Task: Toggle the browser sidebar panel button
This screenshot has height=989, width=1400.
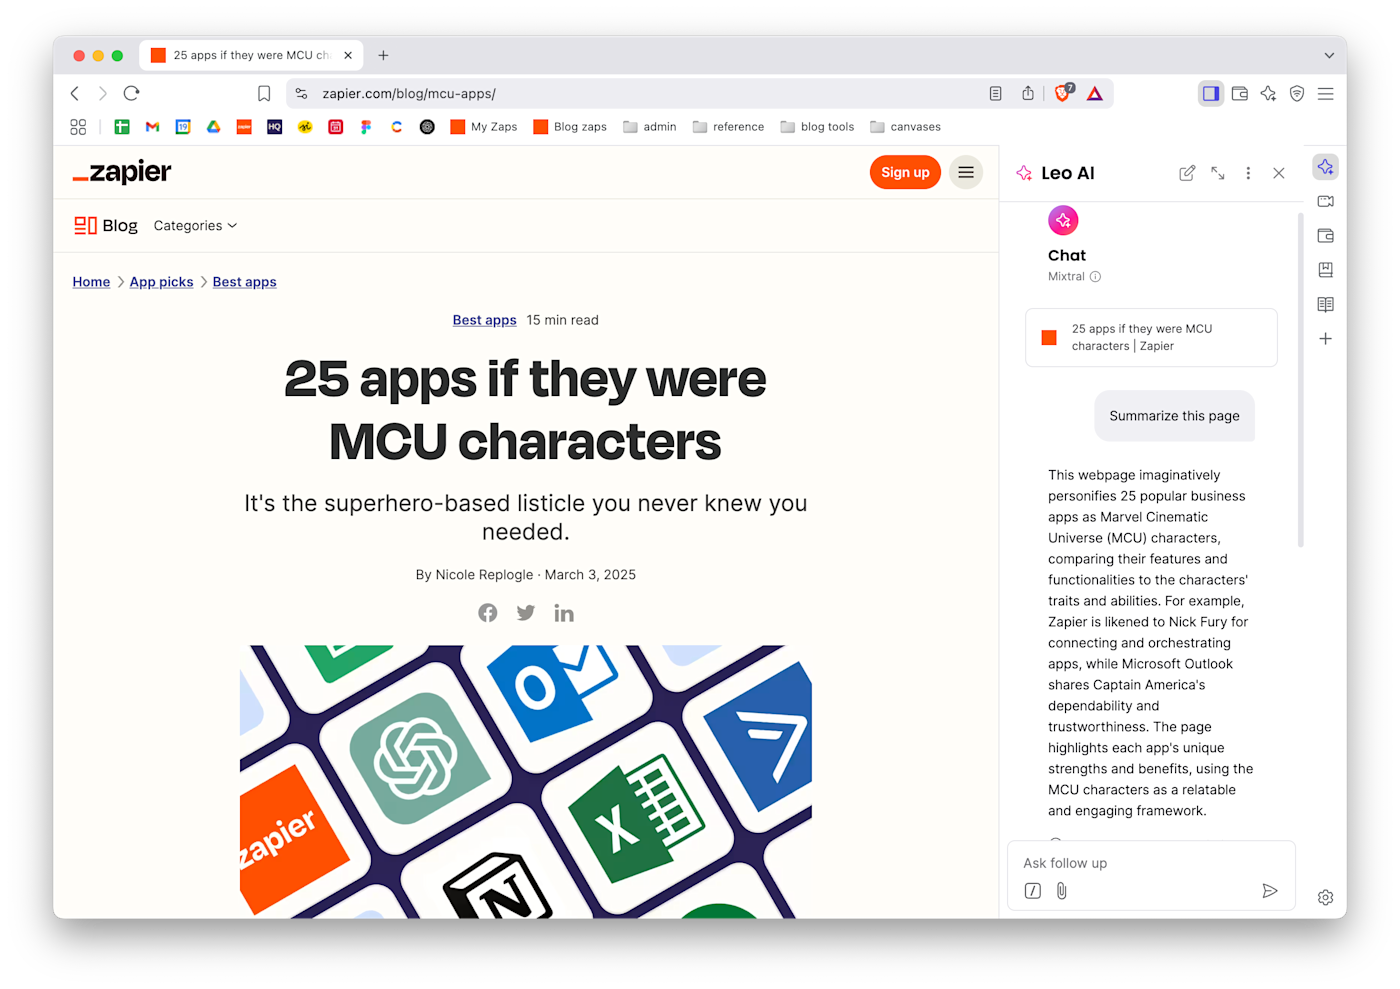Action: (x=1211, y=93)
